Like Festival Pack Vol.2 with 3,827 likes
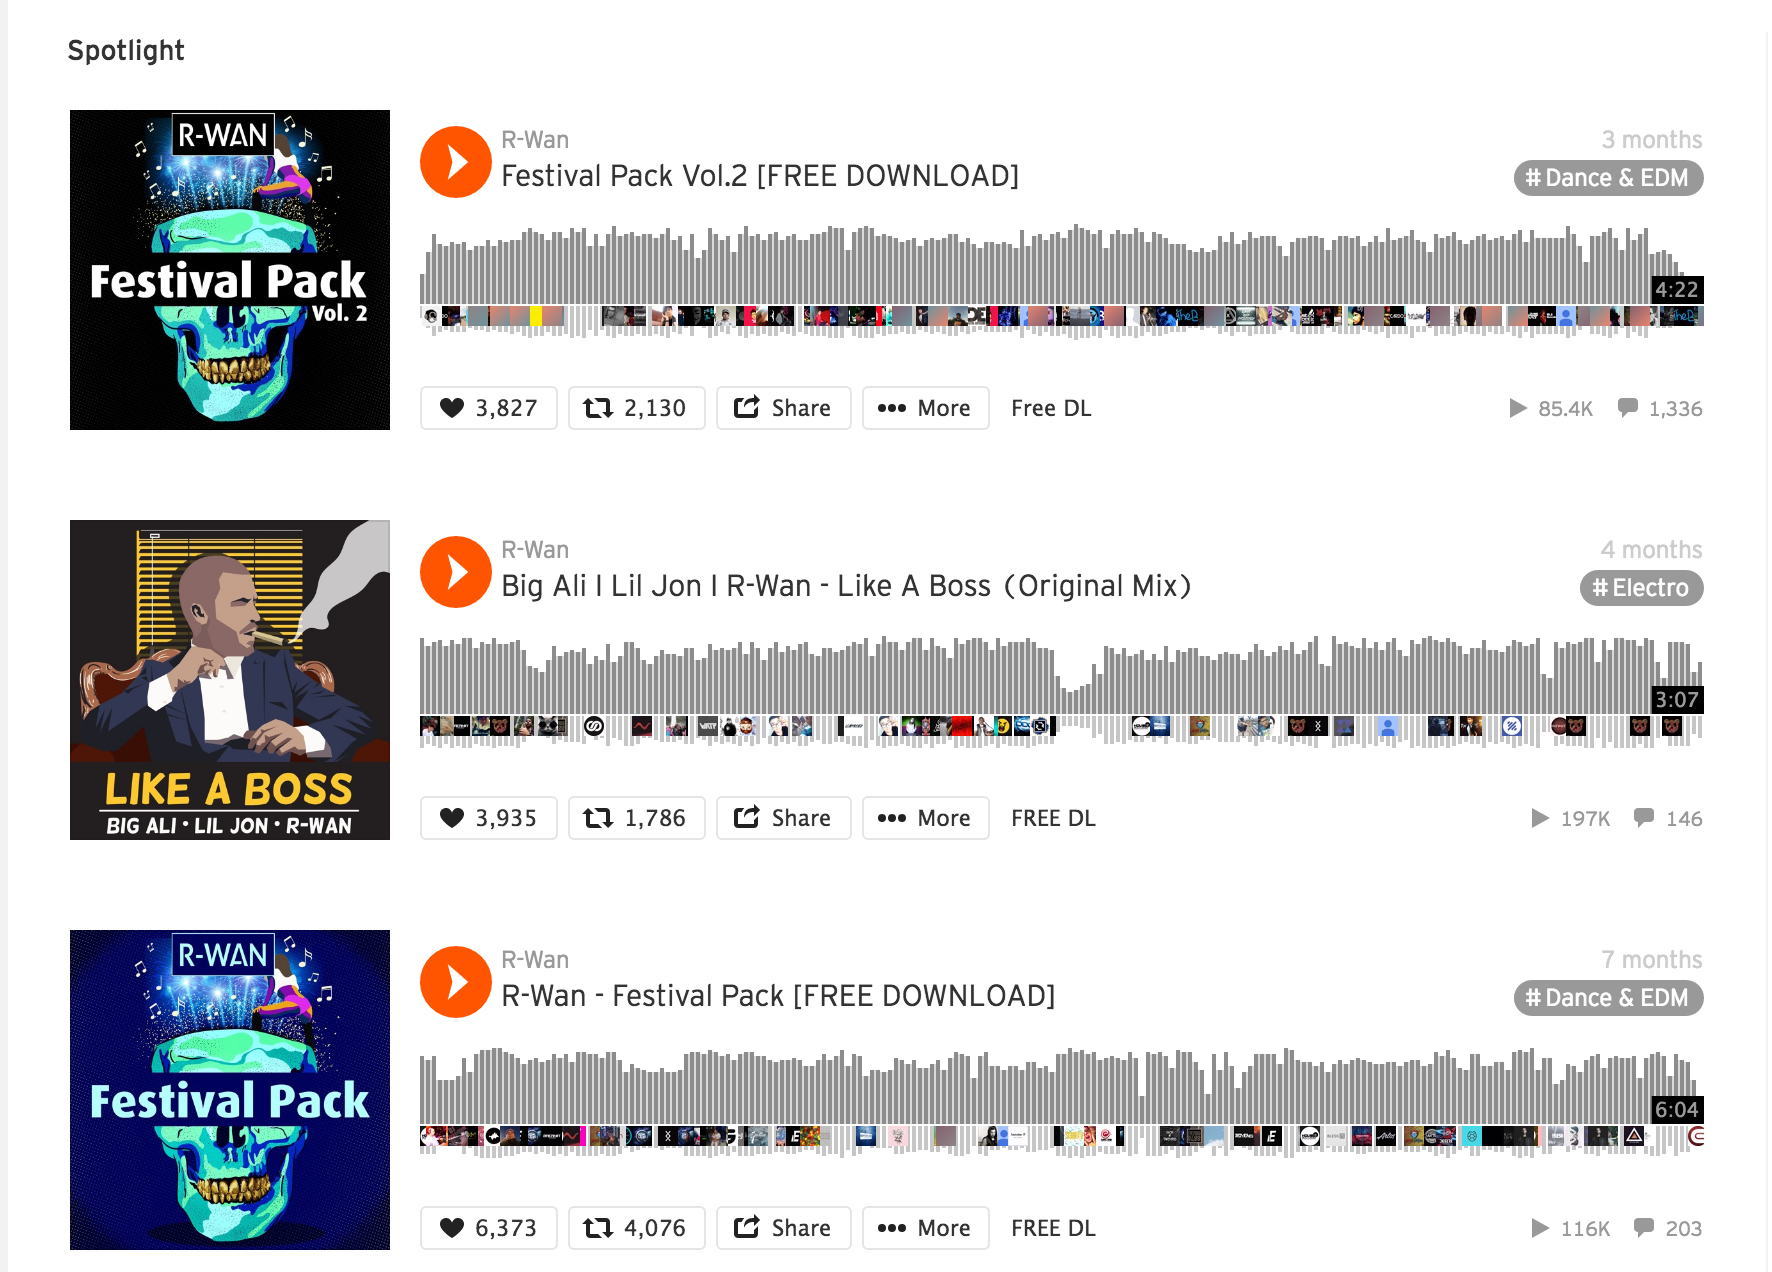The image size is (1772, 1272). [489, 408]
